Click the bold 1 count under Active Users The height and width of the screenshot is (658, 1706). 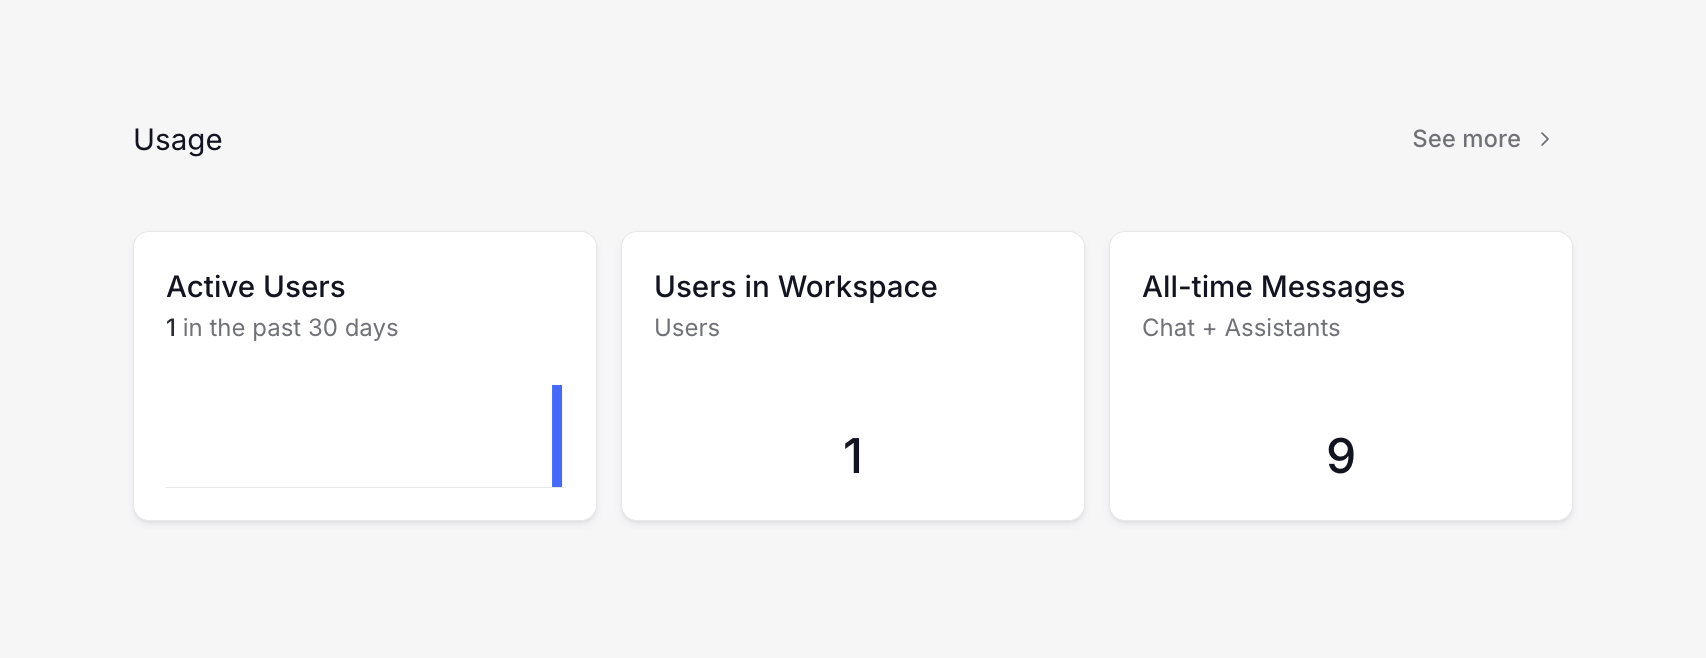[x=171, y=328]
